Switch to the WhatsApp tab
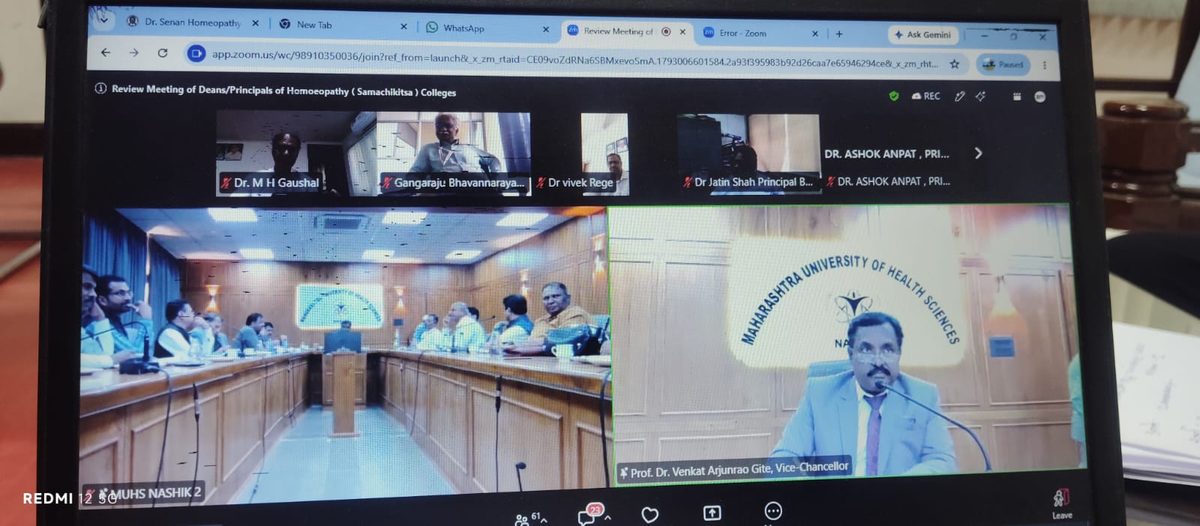The height and width of the screenshot is (526, 1200). tap(485, 29)
